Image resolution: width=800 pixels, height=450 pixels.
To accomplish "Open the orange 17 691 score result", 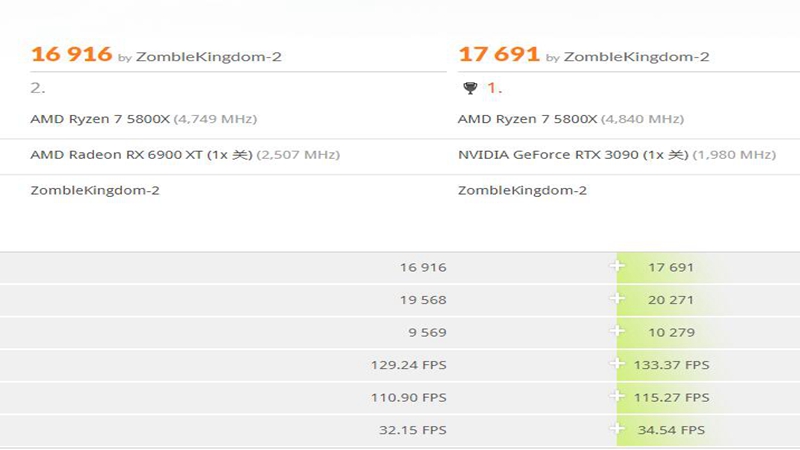I will click(499, 55).
